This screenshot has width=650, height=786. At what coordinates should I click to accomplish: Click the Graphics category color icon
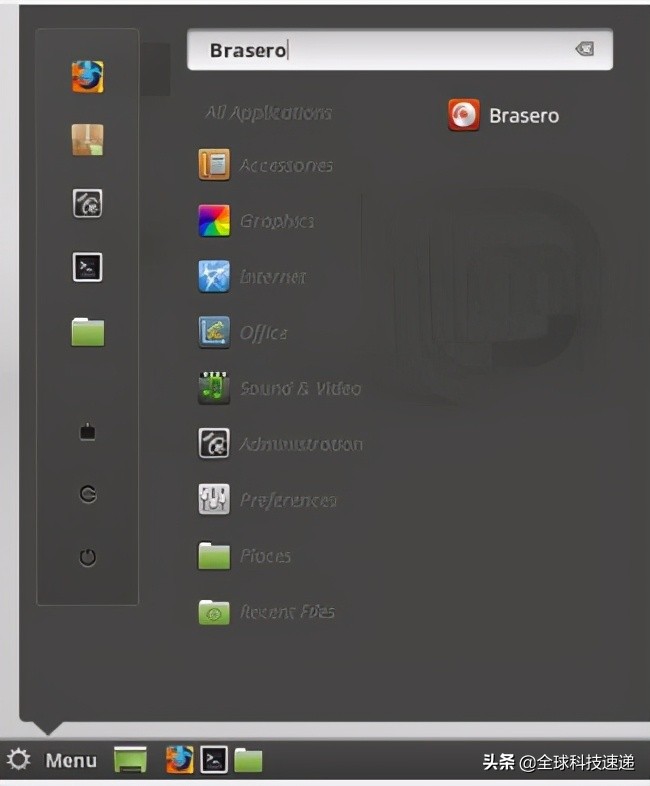[x=214, y=221]
